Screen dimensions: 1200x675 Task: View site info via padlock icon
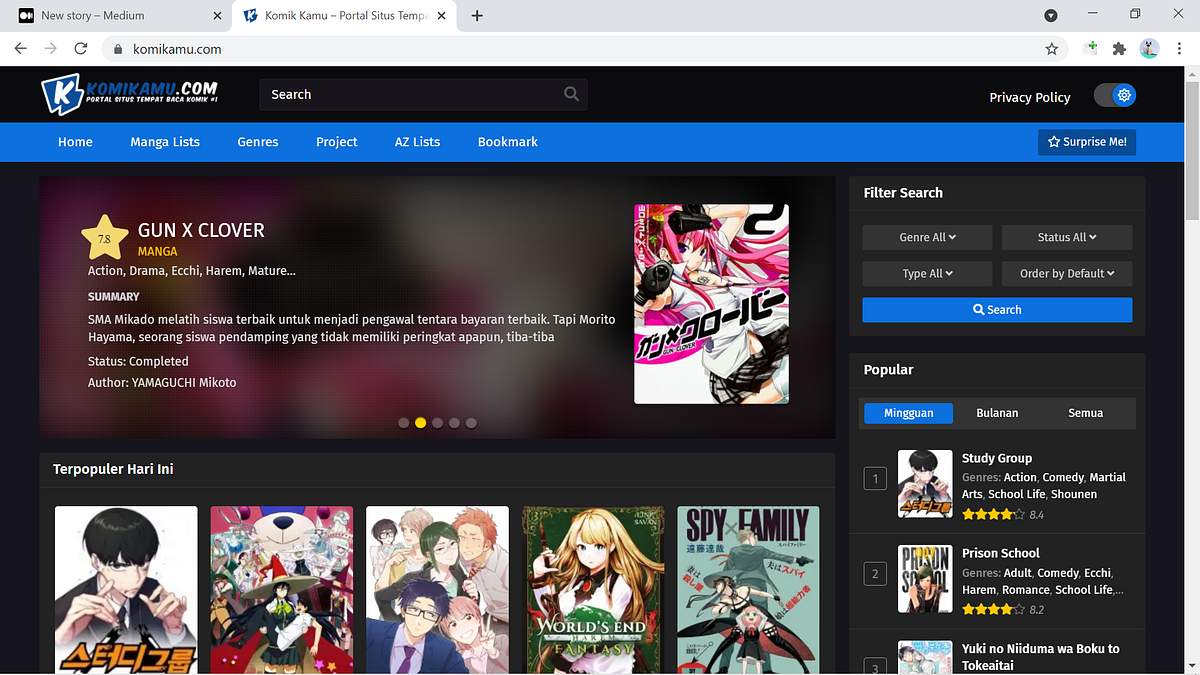click(118, 48)
